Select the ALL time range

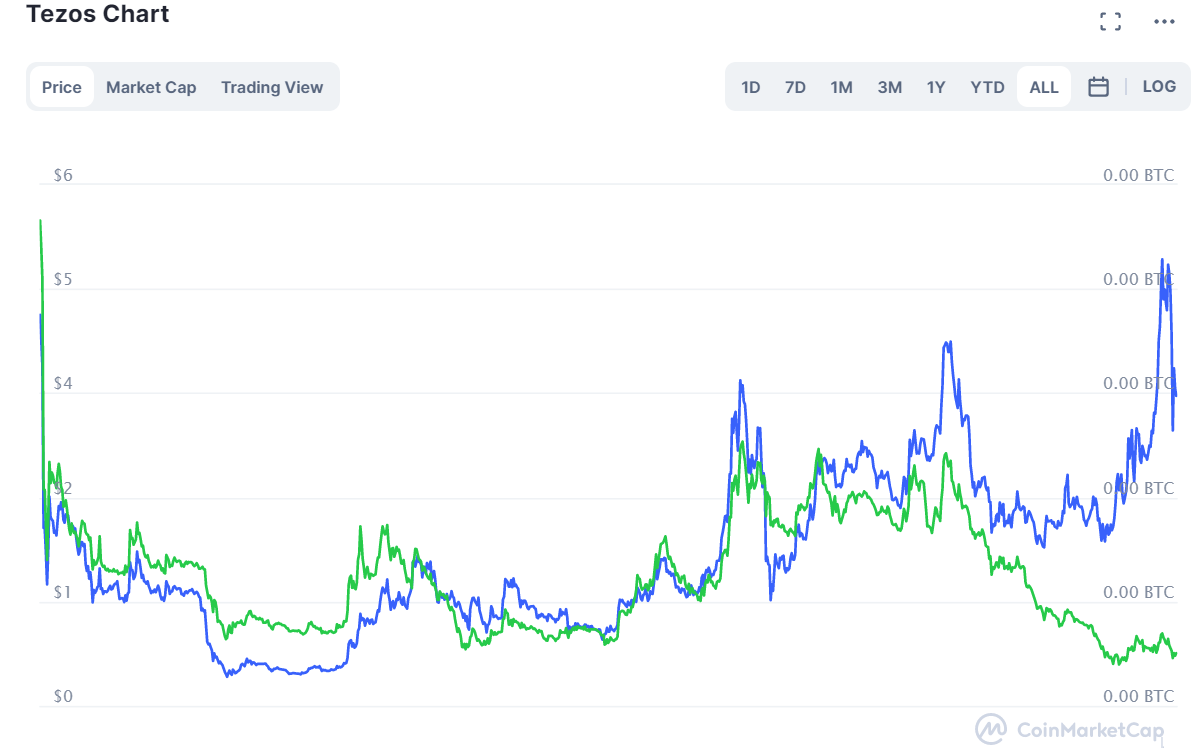tap(1044, 87)
